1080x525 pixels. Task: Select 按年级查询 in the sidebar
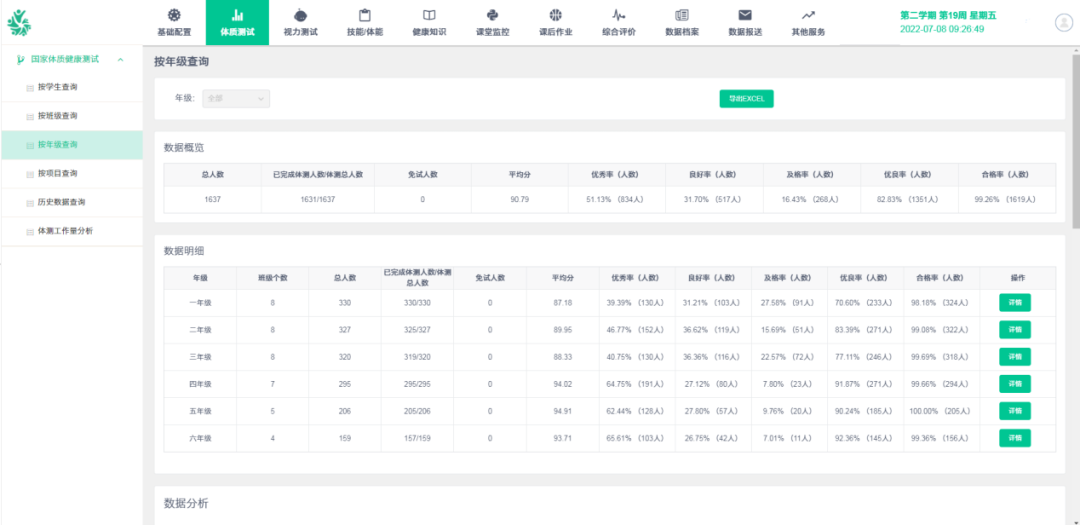pos(72,145)
